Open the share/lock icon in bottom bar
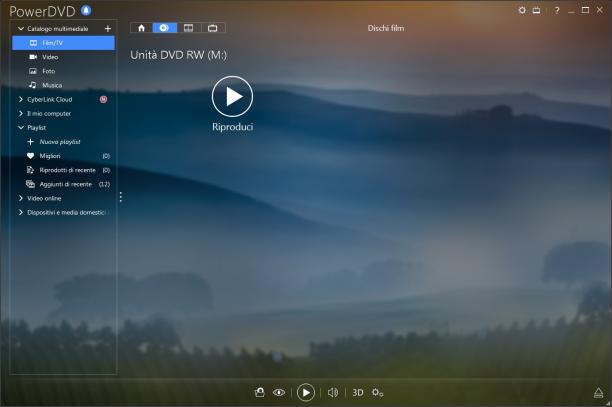Screen dimensions: 612x407 [260, 392]
